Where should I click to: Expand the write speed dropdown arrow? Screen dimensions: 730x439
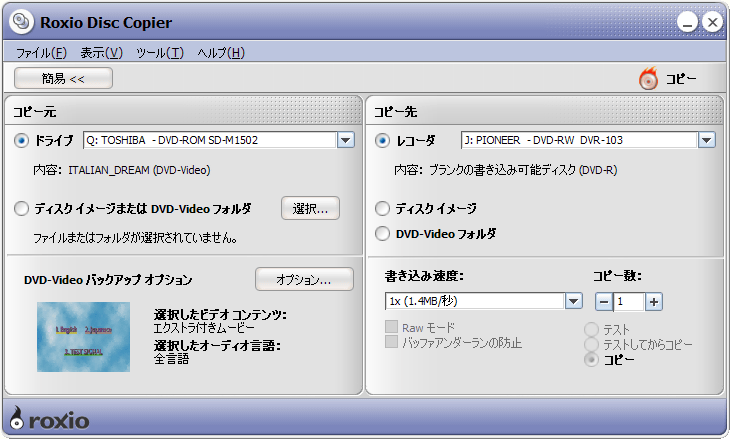[574, 301]
